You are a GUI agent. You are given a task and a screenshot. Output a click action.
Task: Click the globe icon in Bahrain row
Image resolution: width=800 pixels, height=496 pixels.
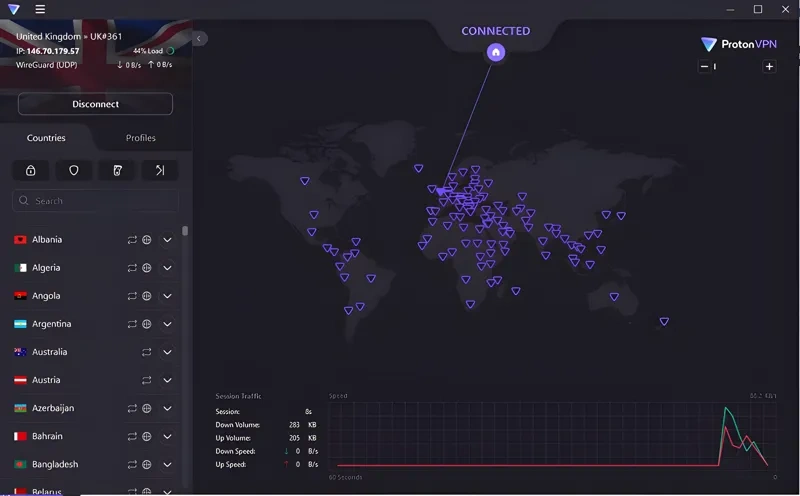pyautogui.click(x=147, y=436)
